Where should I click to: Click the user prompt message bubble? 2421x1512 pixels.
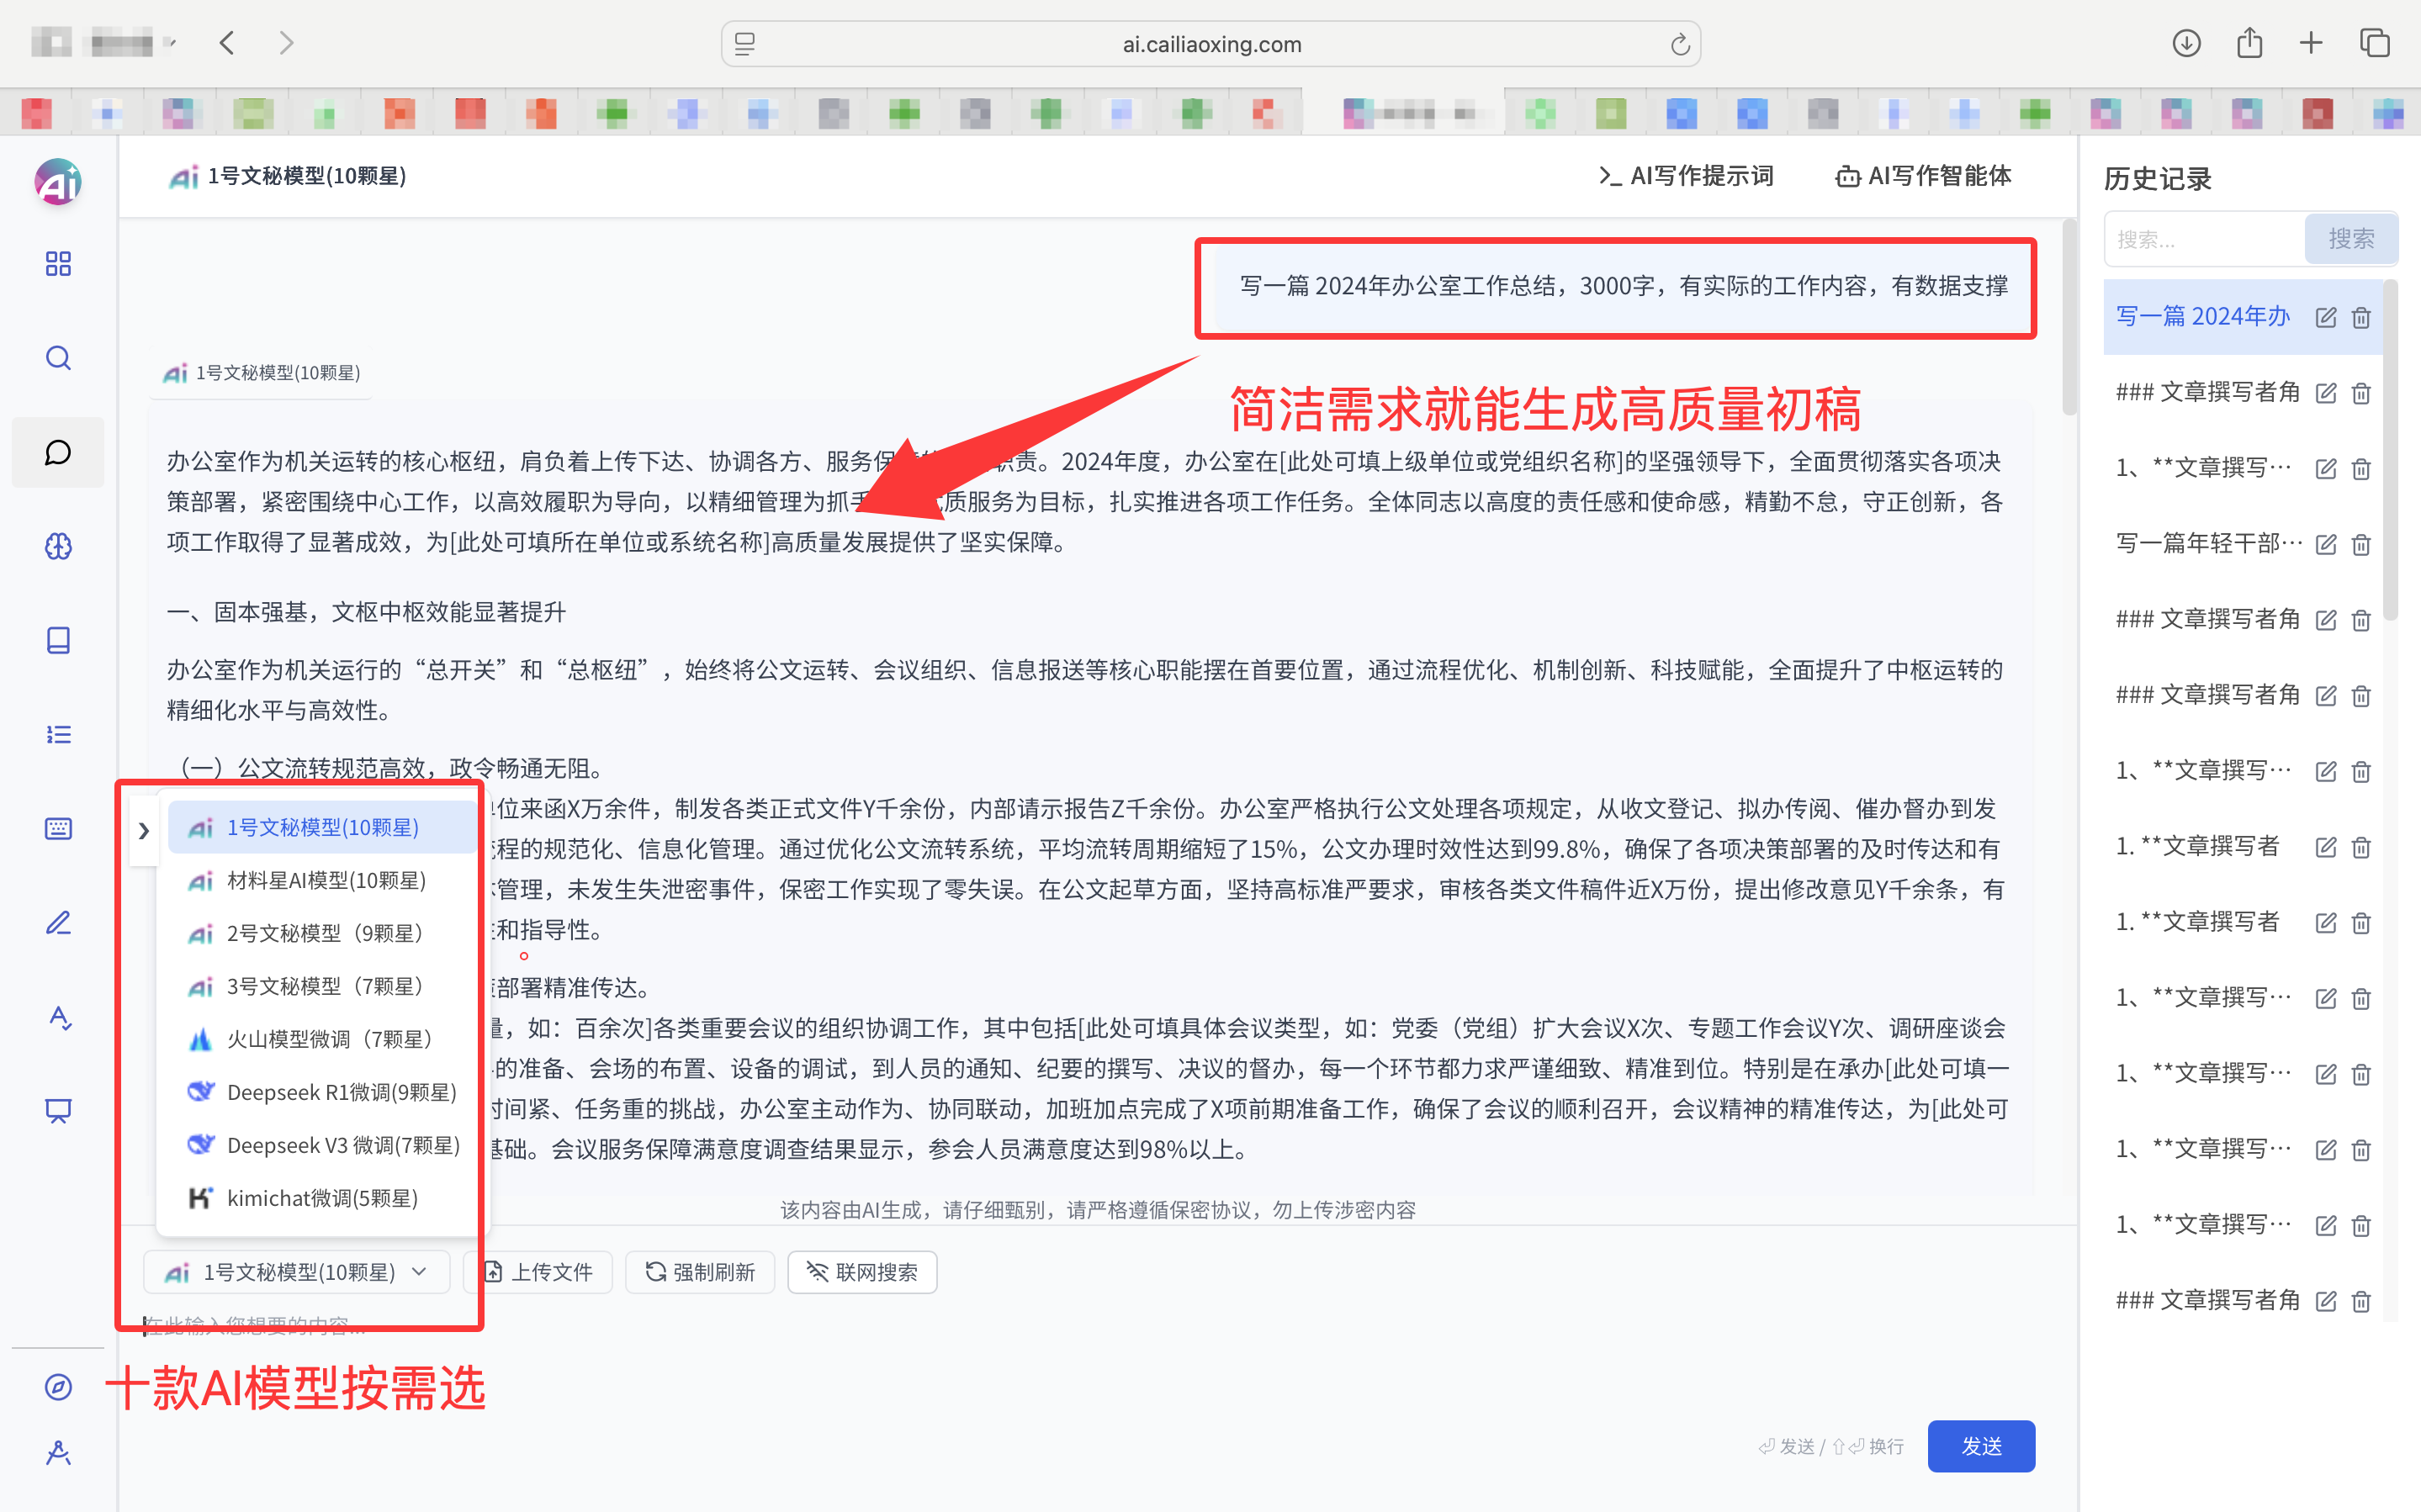(1623, 286)
